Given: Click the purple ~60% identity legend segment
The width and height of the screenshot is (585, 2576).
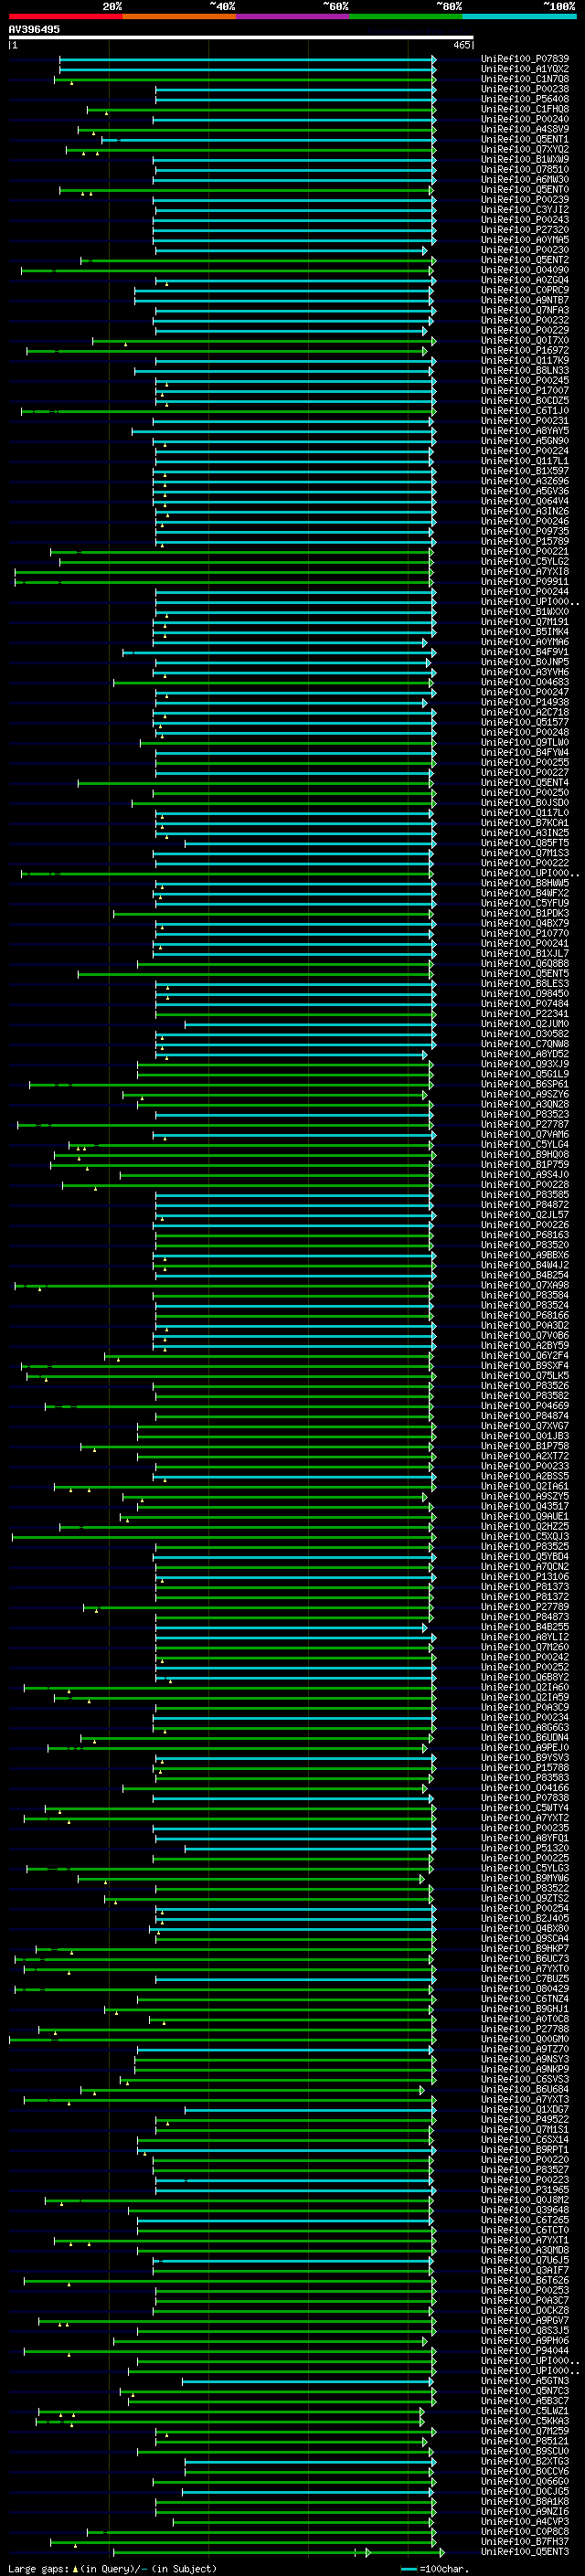Looking at the screenshot, I should click(293, 16).
